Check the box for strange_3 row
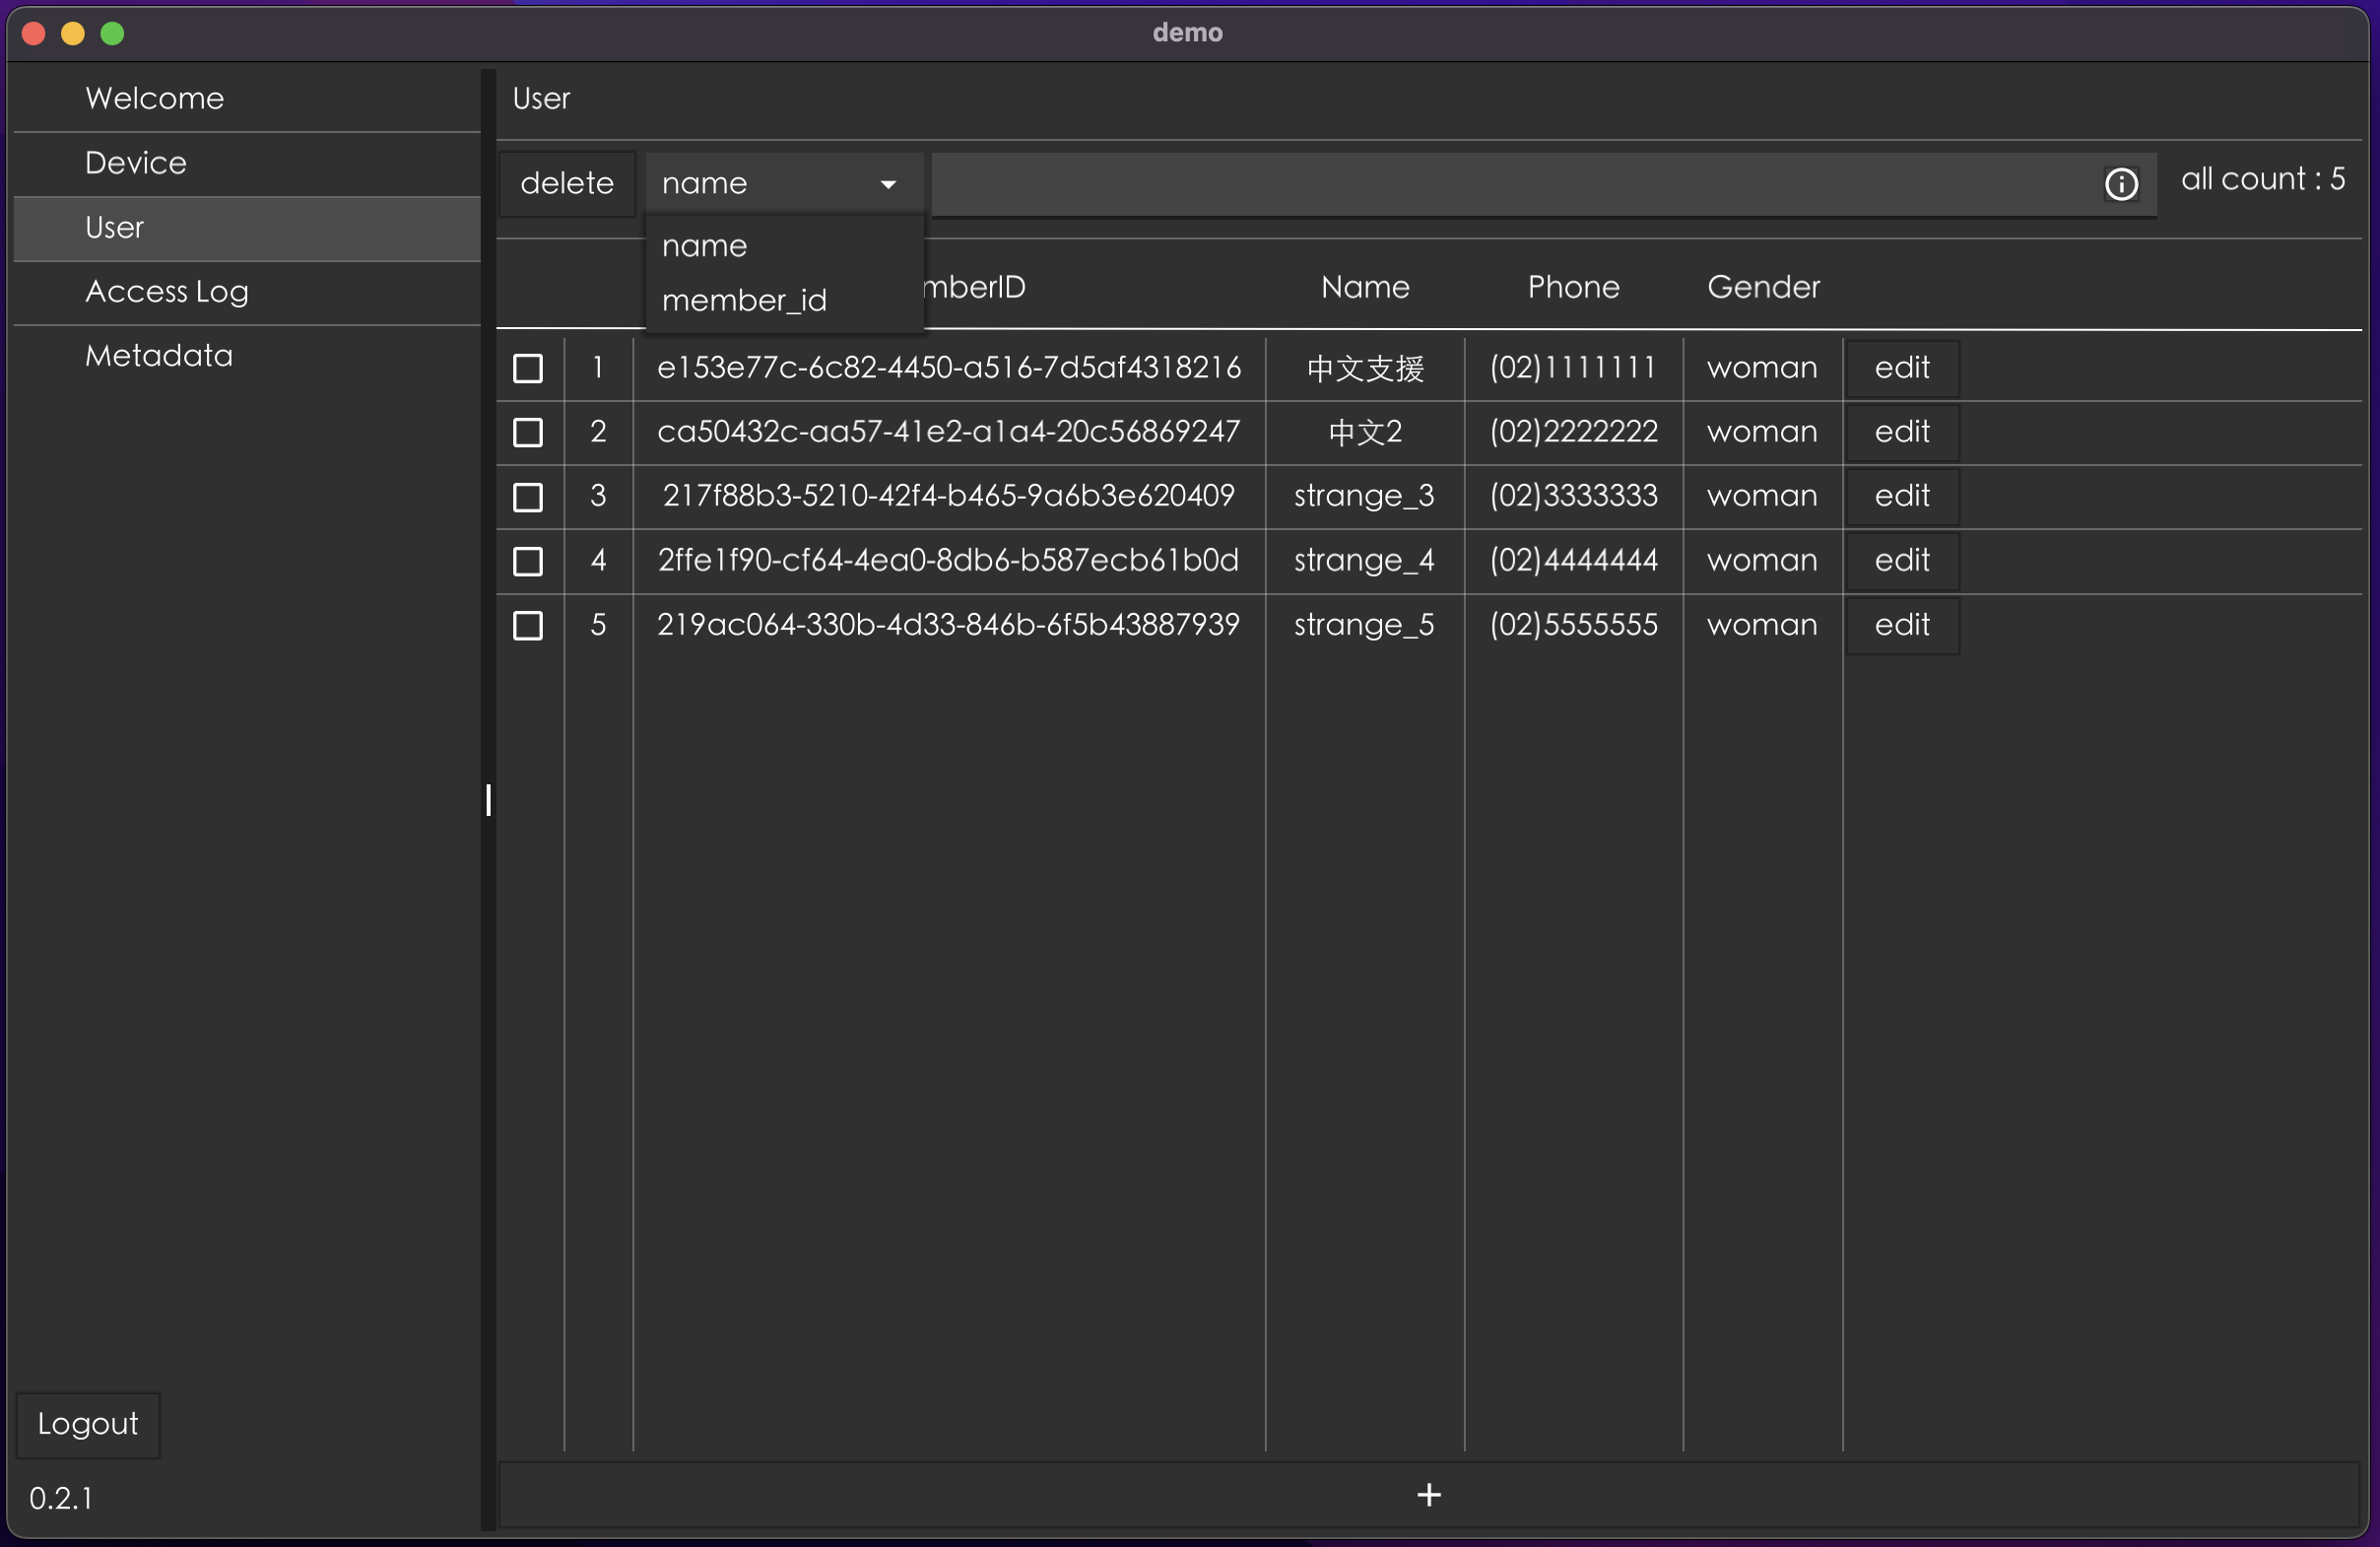2380x1547 pixels. pos(528,497)
